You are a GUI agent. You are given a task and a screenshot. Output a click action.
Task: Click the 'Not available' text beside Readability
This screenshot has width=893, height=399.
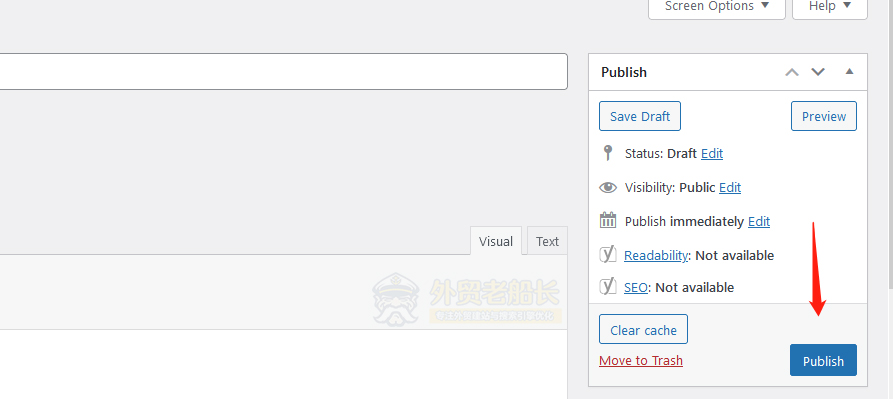pyautogui.click(x=735, y=256)
